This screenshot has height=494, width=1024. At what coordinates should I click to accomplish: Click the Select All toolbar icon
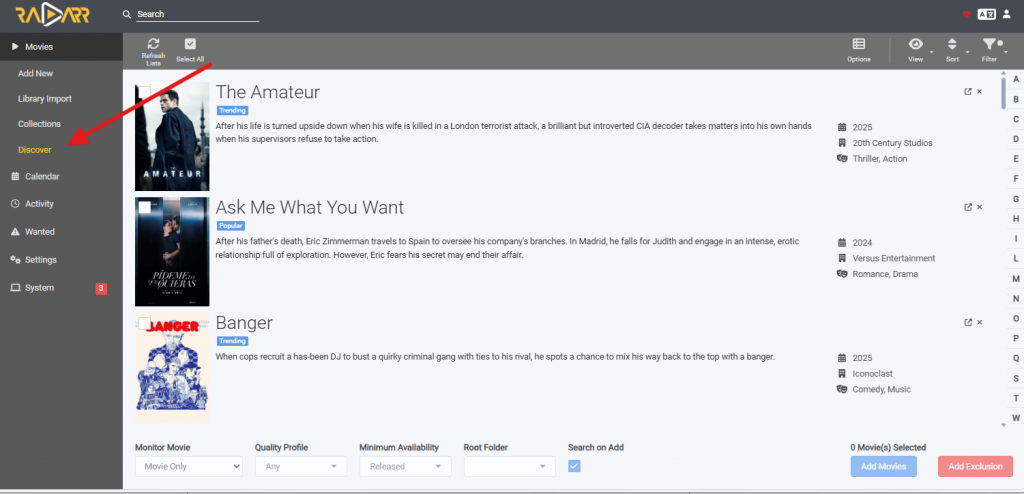click(x=190, y=44)
